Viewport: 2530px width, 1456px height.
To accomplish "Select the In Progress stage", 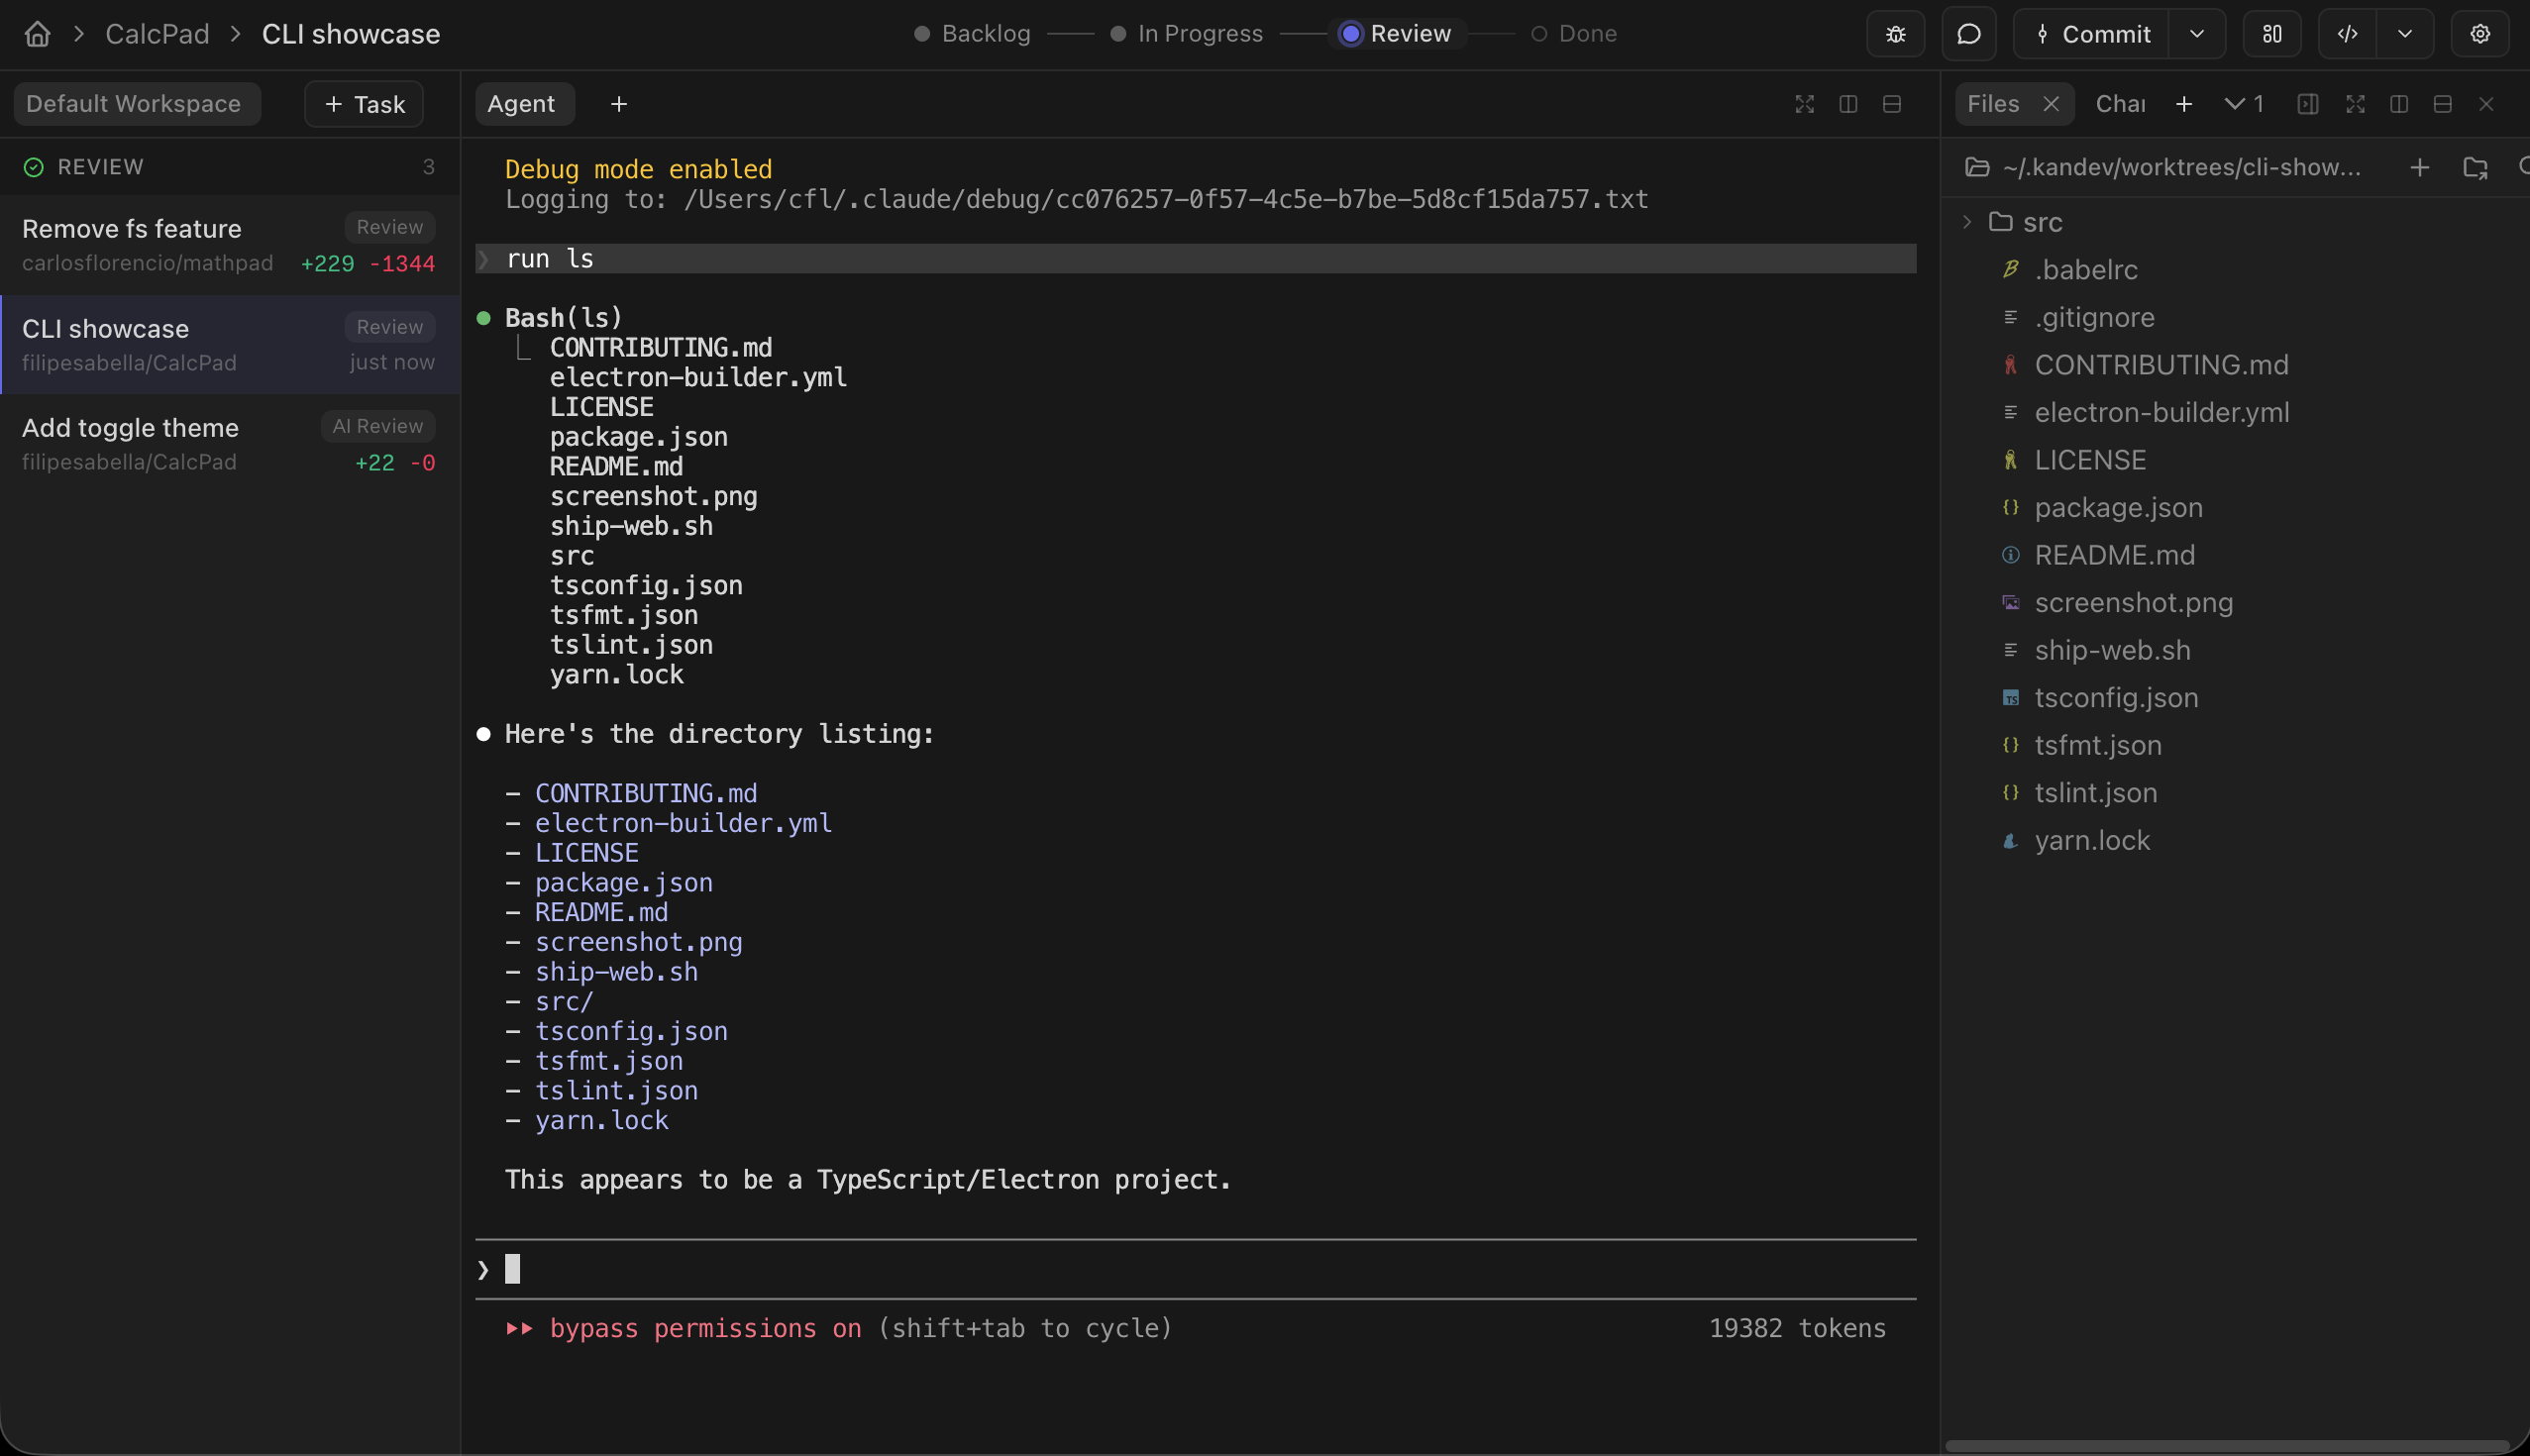I will 1187,34.
